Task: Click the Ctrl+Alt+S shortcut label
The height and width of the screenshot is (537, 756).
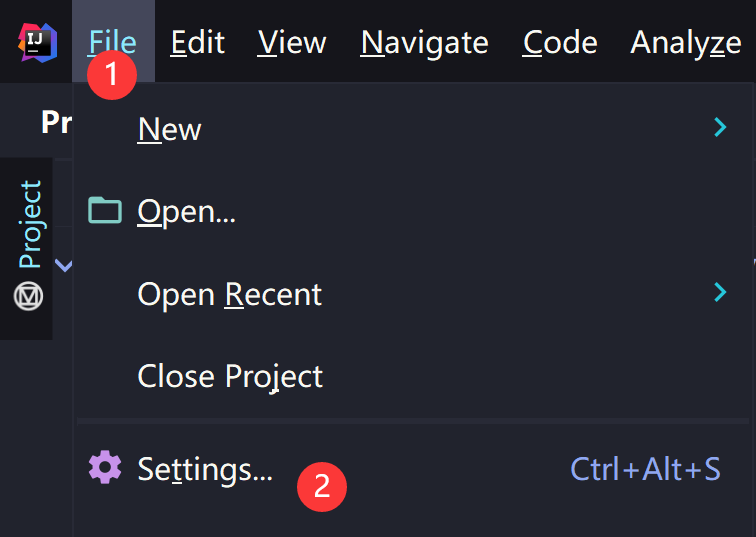Action: (x=645, y=469)
